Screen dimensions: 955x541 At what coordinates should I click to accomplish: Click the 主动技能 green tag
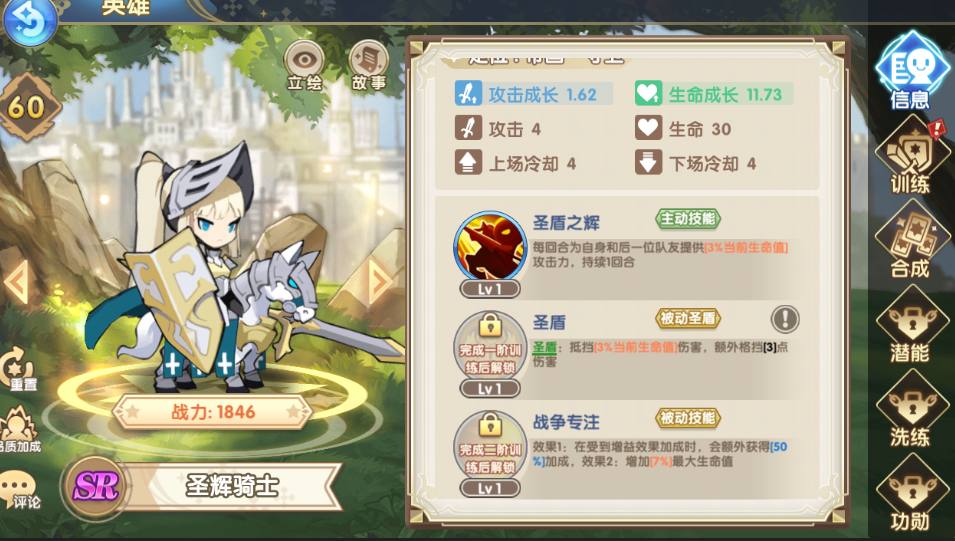point(688,219)
